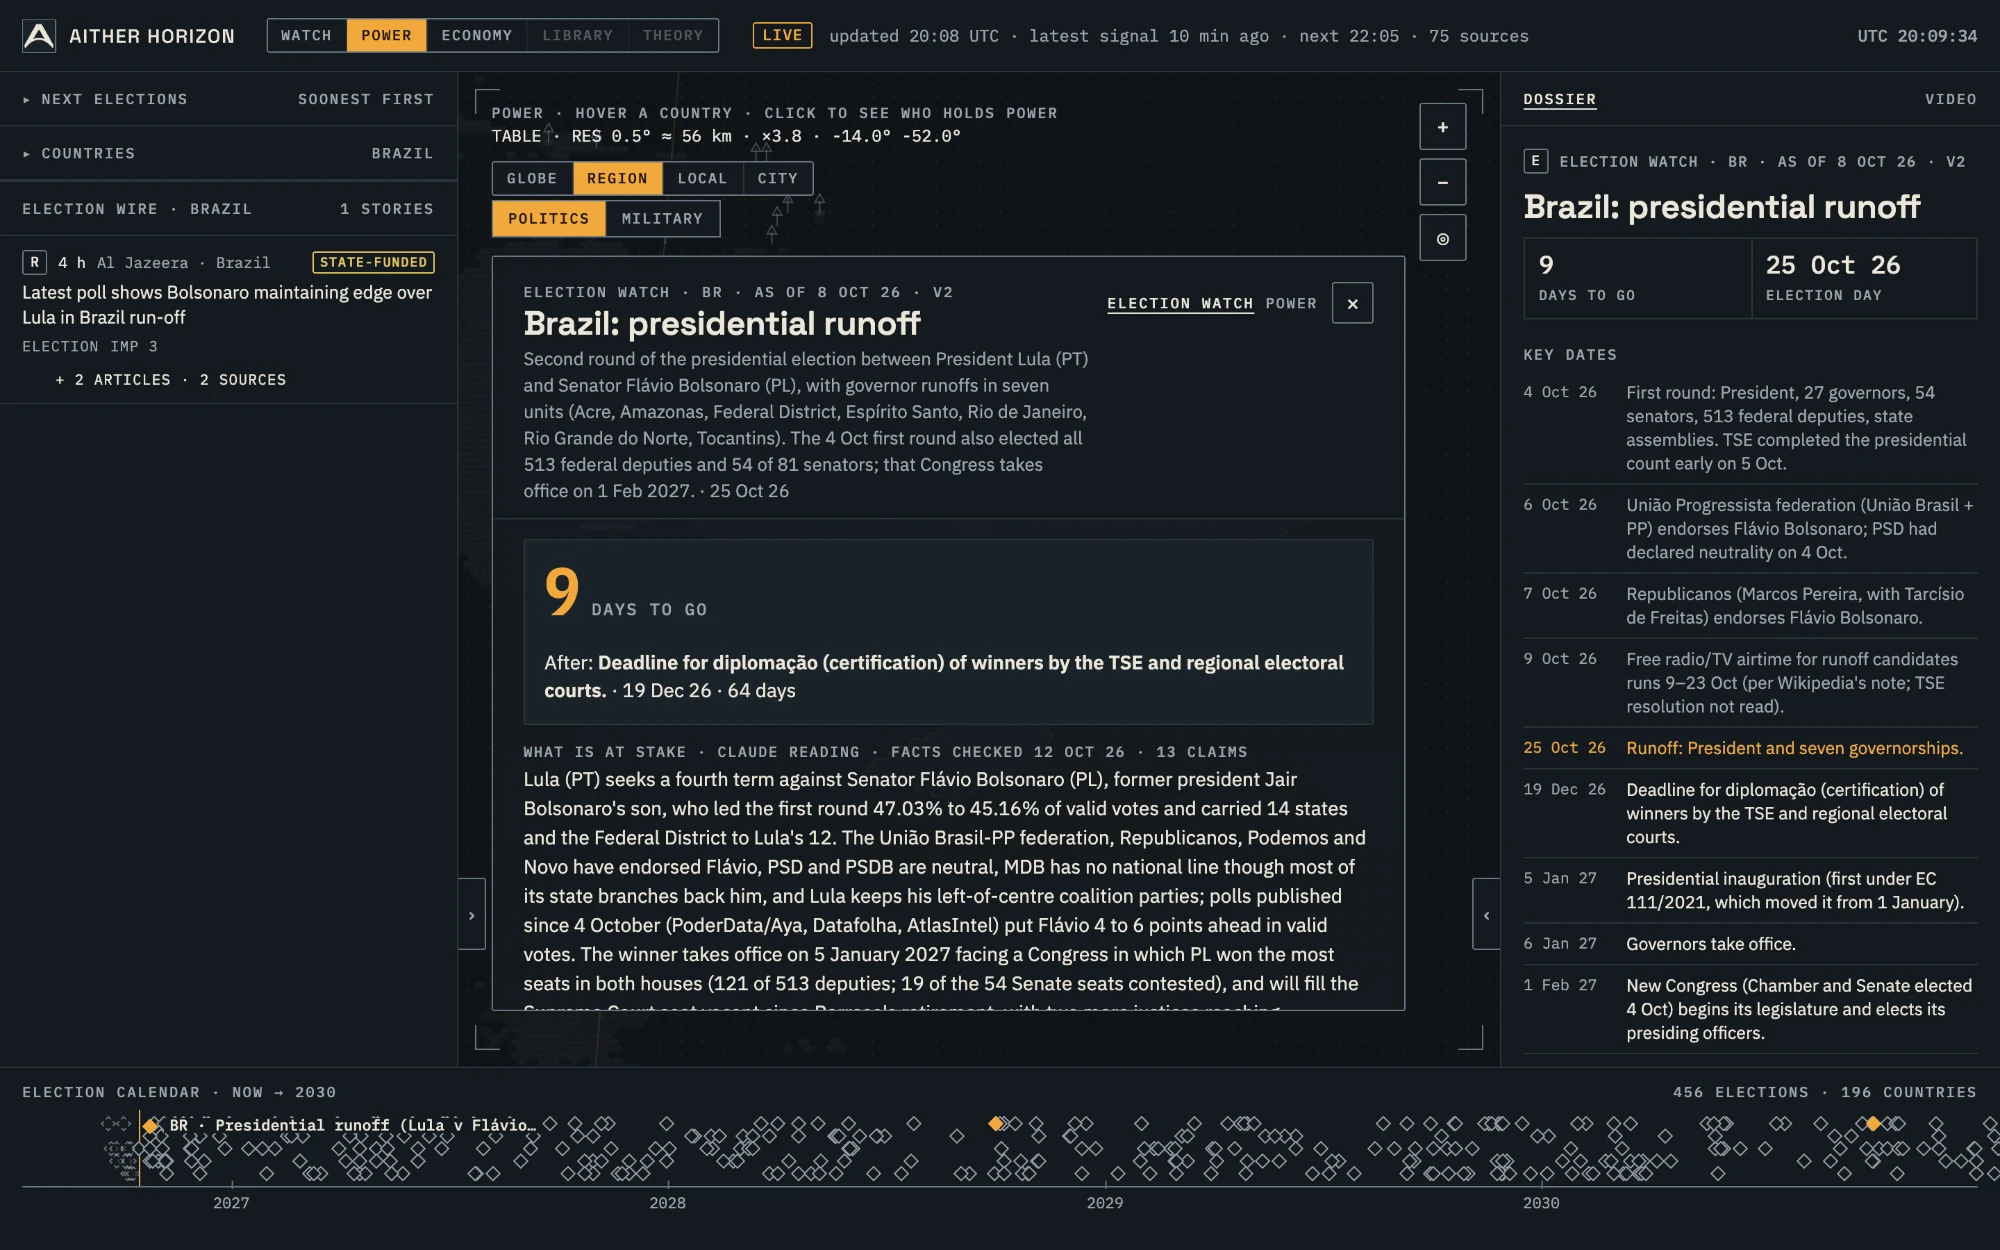Collapse left sidebar with right chevron handle
This screenshot has height=1250, width=2000.
click(471, 915)
